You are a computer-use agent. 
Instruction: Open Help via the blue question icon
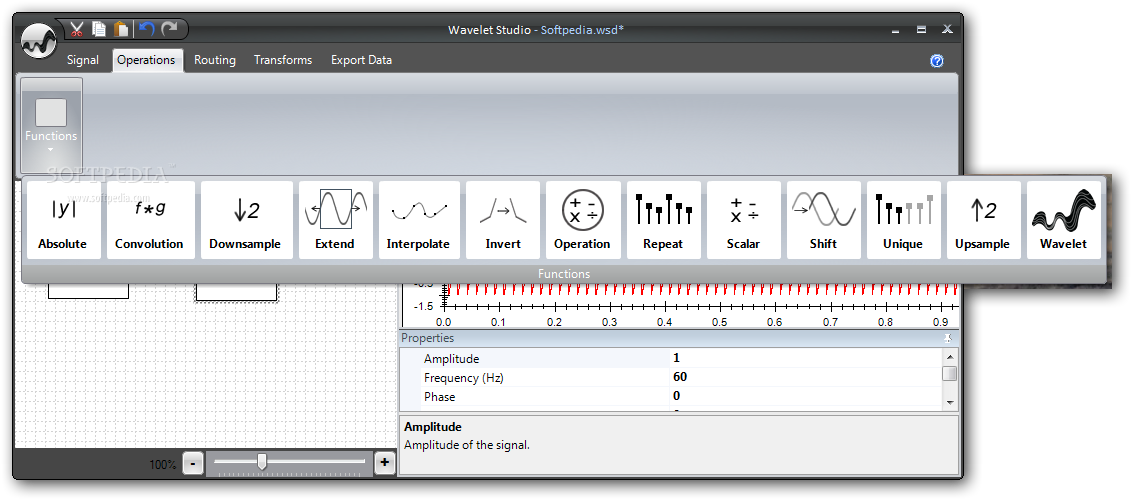click(937, 61)
